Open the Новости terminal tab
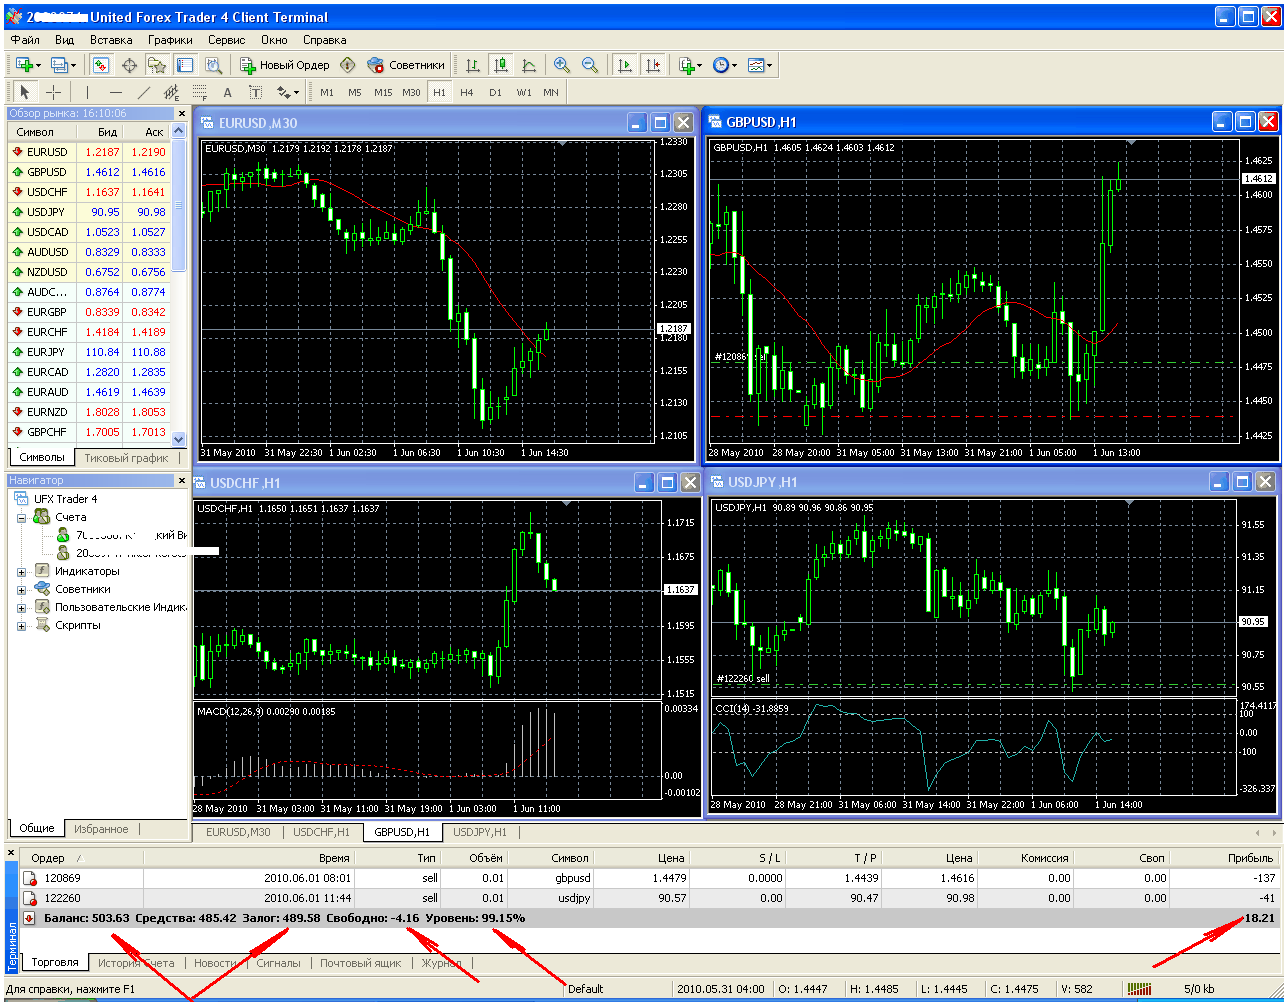This screenshot has width=1288, height=1002. point(216,963)
